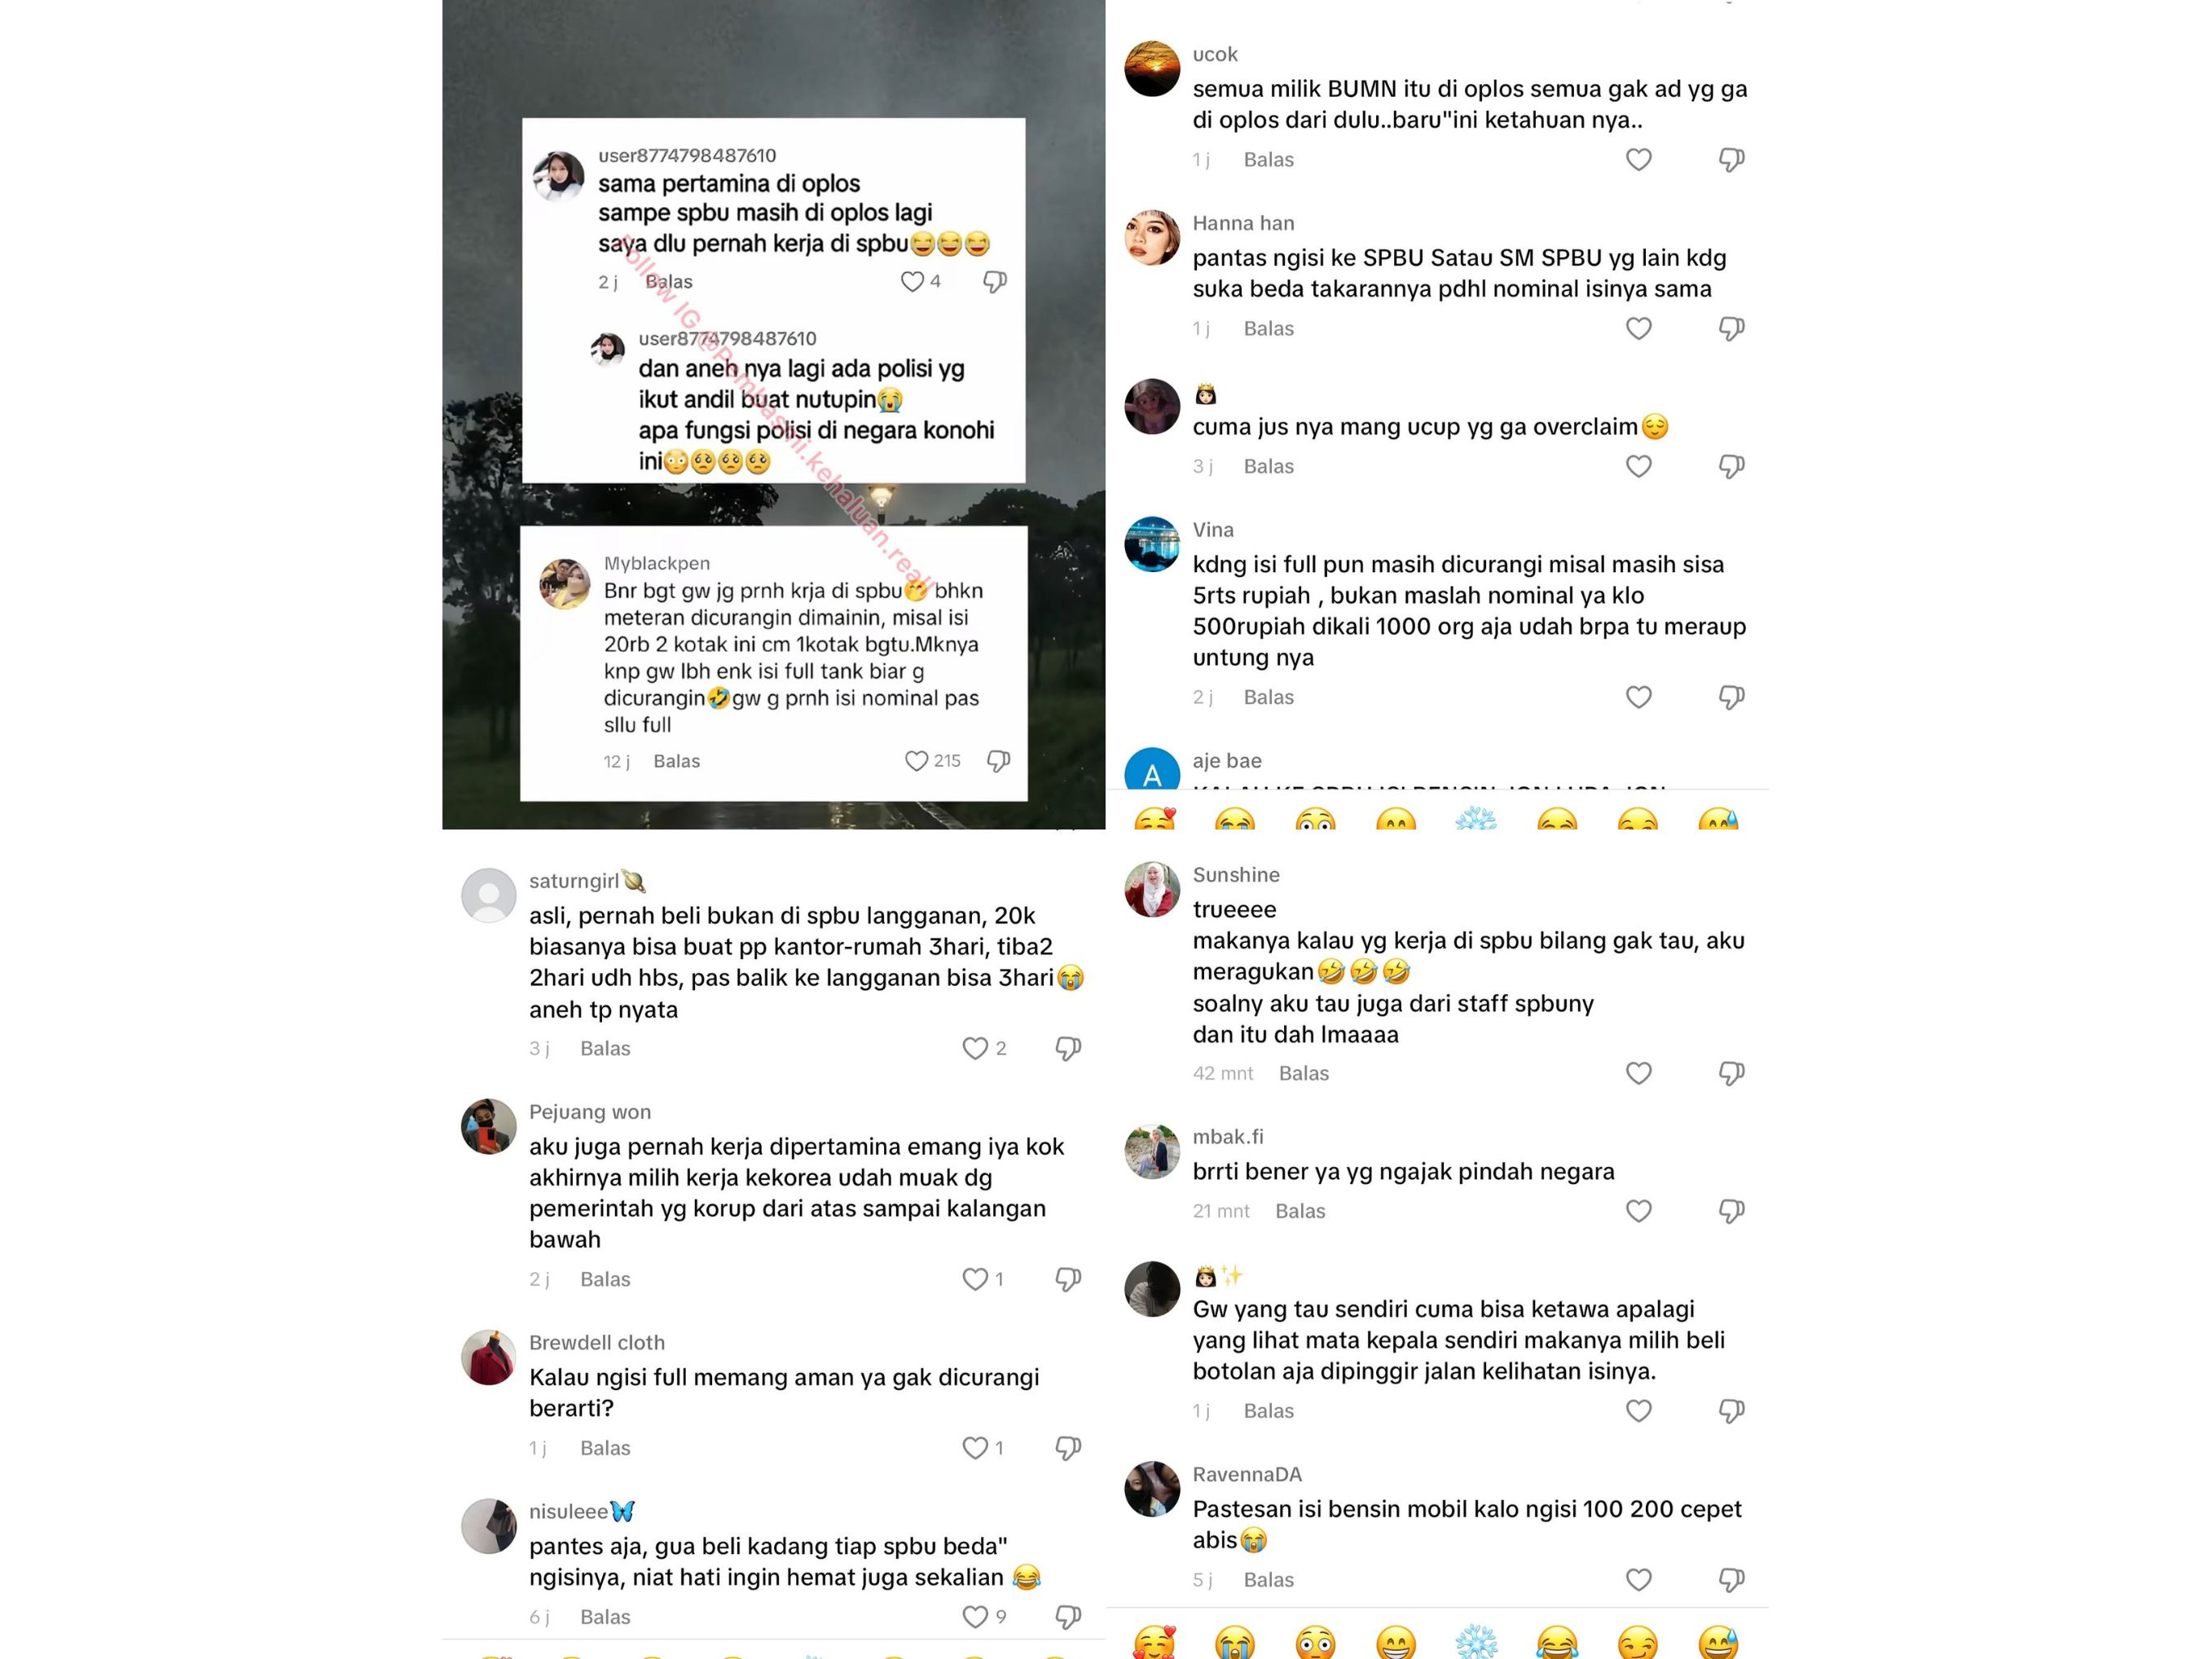Like nisuleee's comment with 9 likes

[975, 1617]
